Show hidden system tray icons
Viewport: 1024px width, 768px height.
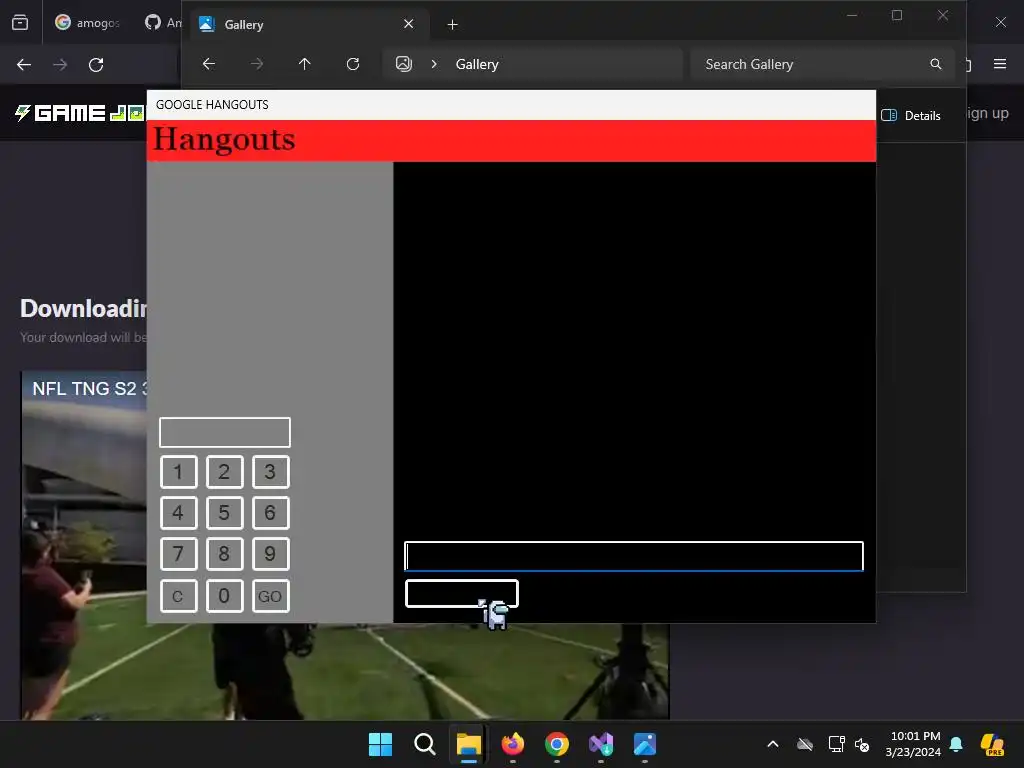[x=773, y=744]
